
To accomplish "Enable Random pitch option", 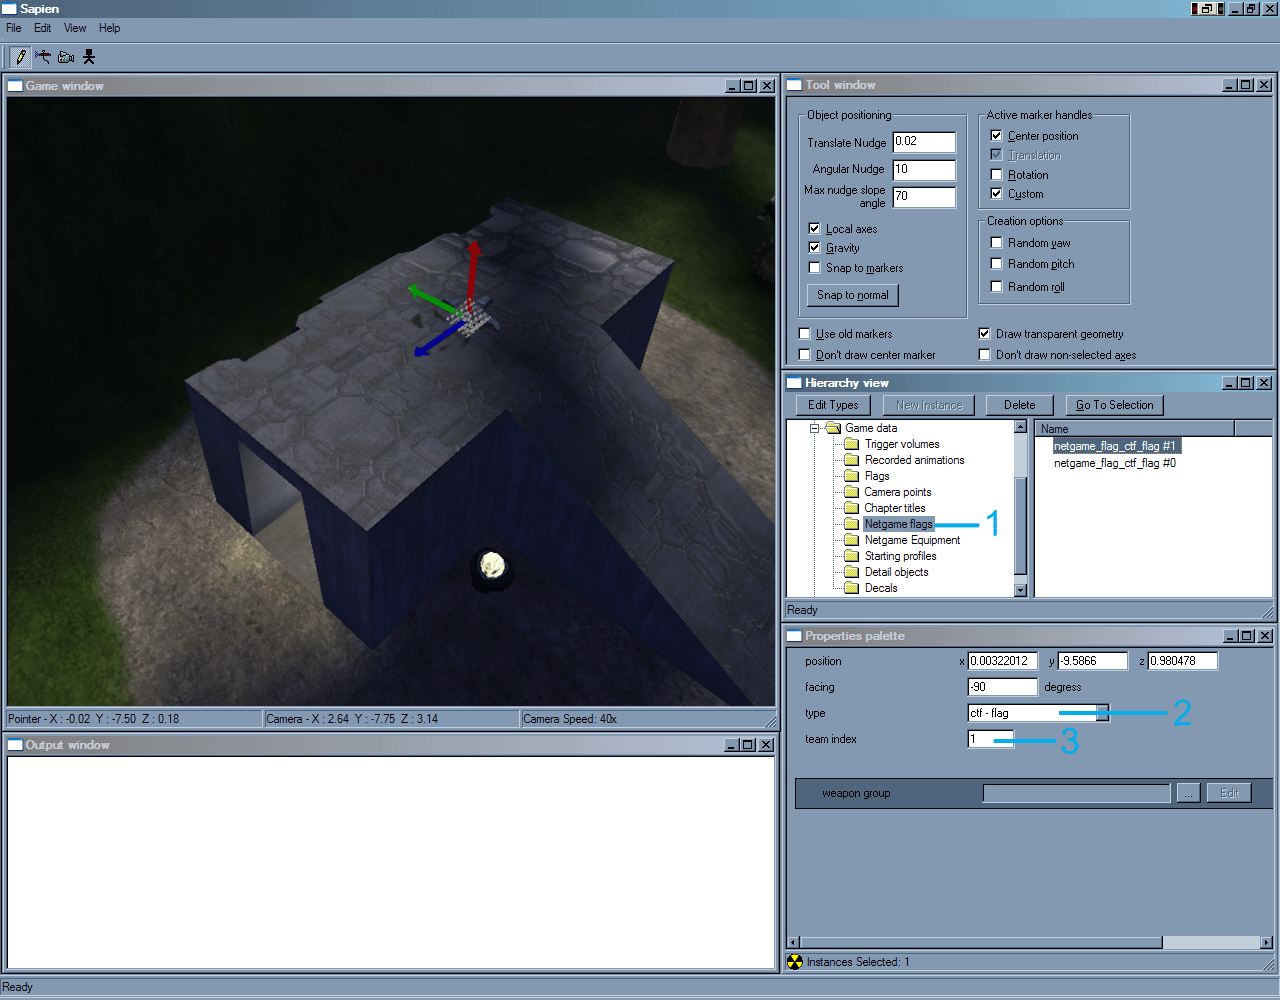I will [996, 263].
